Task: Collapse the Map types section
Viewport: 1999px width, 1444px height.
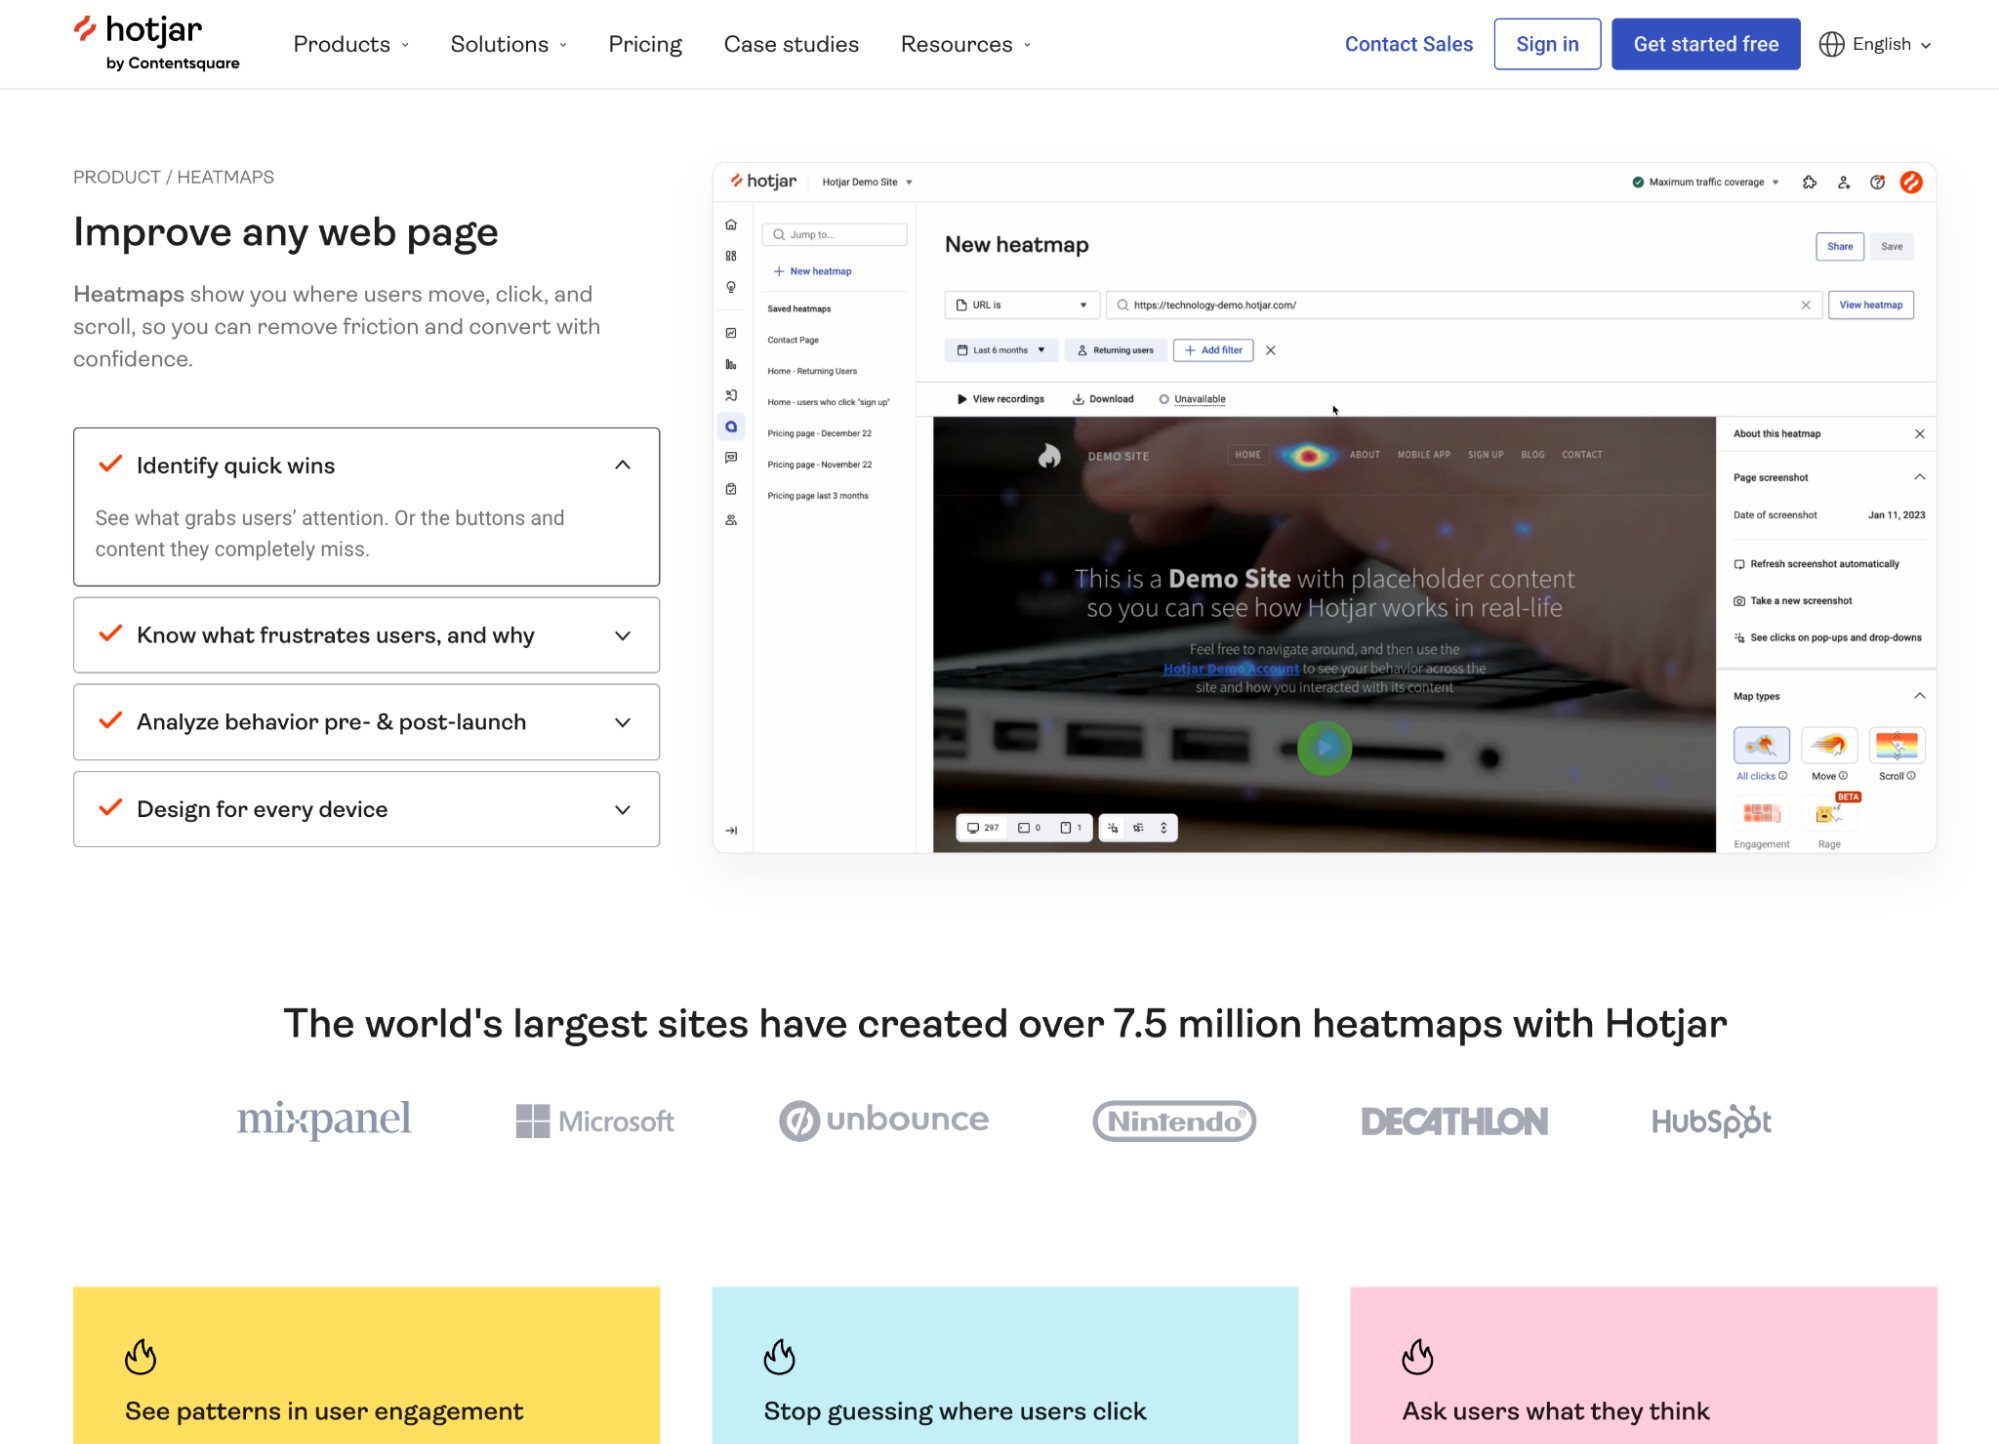Action: 1919,696
